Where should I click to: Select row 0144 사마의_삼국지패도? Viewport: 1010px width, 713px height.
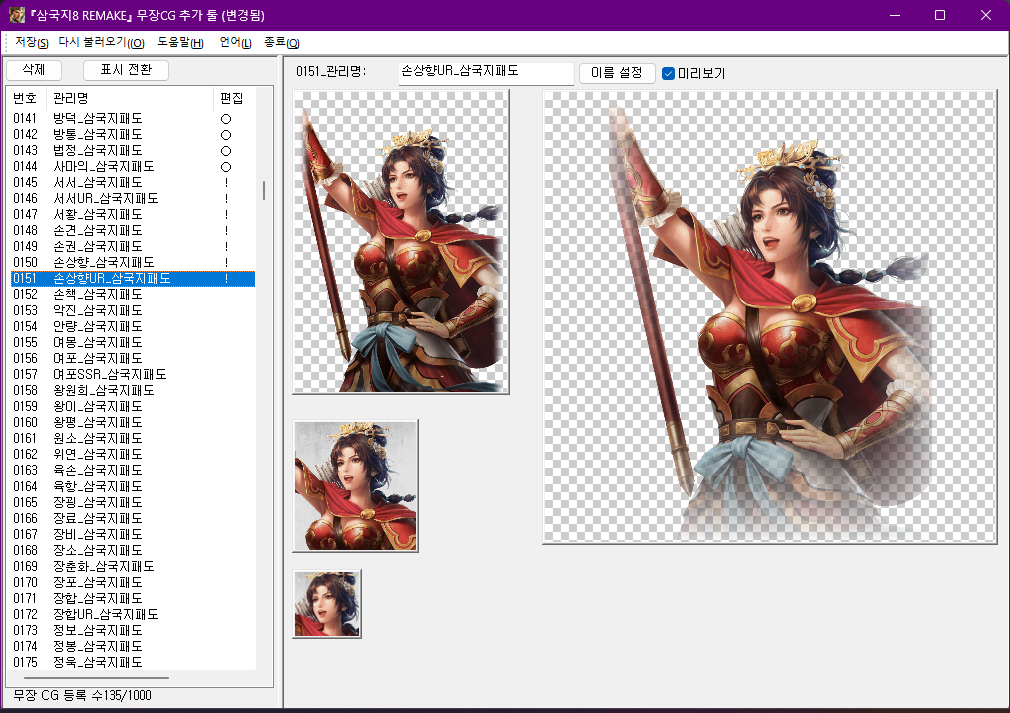[133, 166]
